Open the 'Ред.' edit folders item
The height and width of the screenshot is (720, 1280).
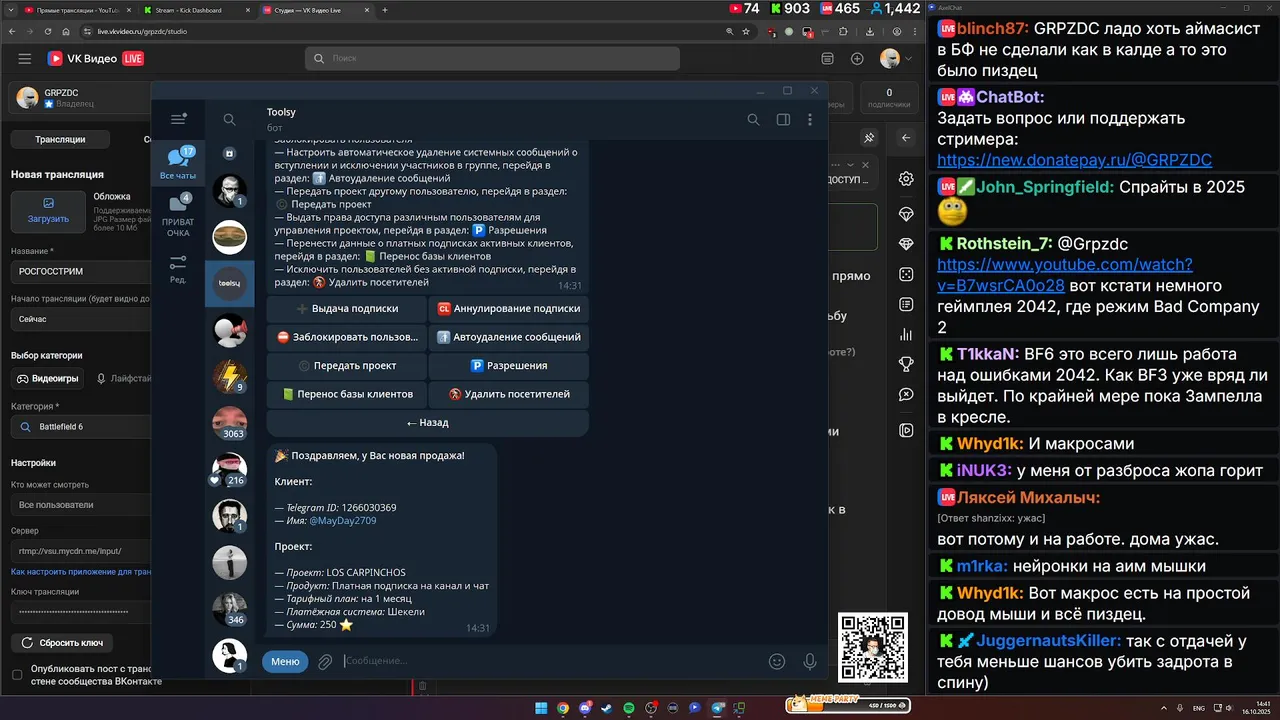point(178,269)
